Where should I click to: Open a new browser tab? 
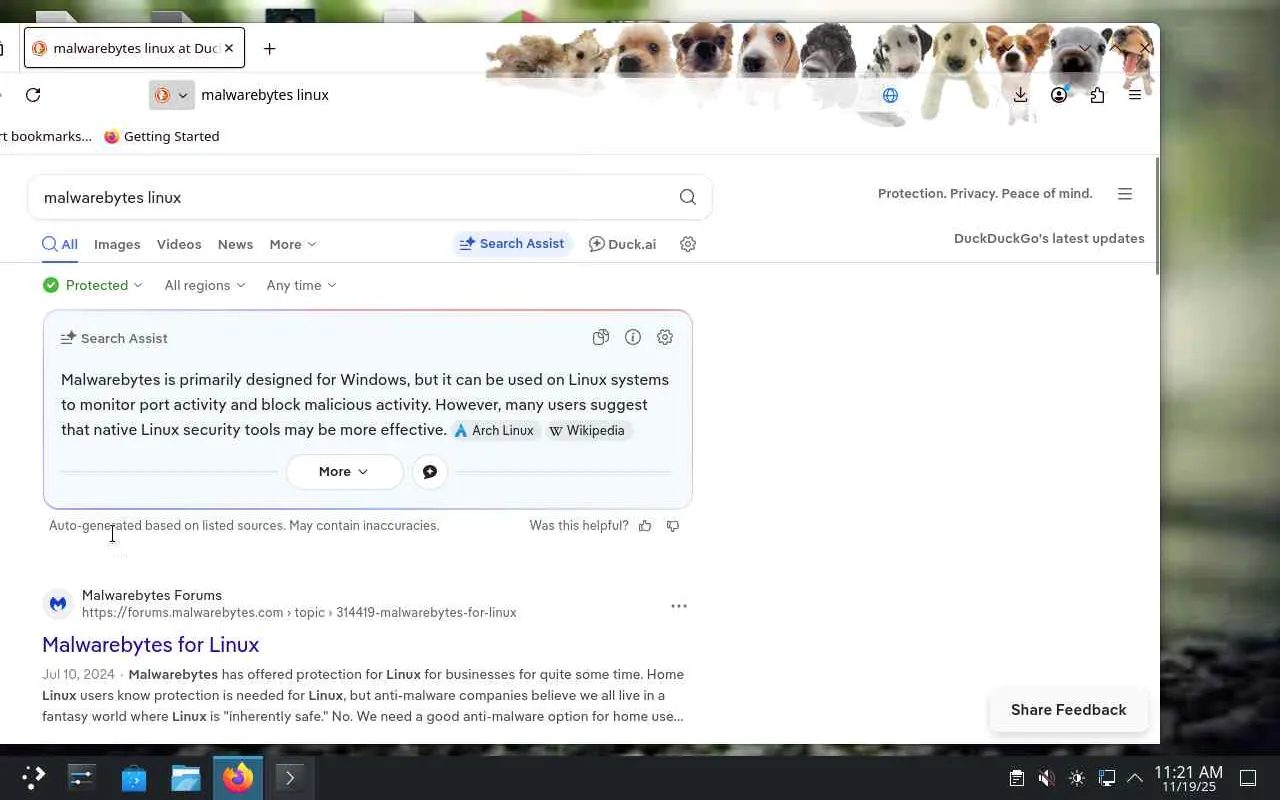click(x=270, y=48)
